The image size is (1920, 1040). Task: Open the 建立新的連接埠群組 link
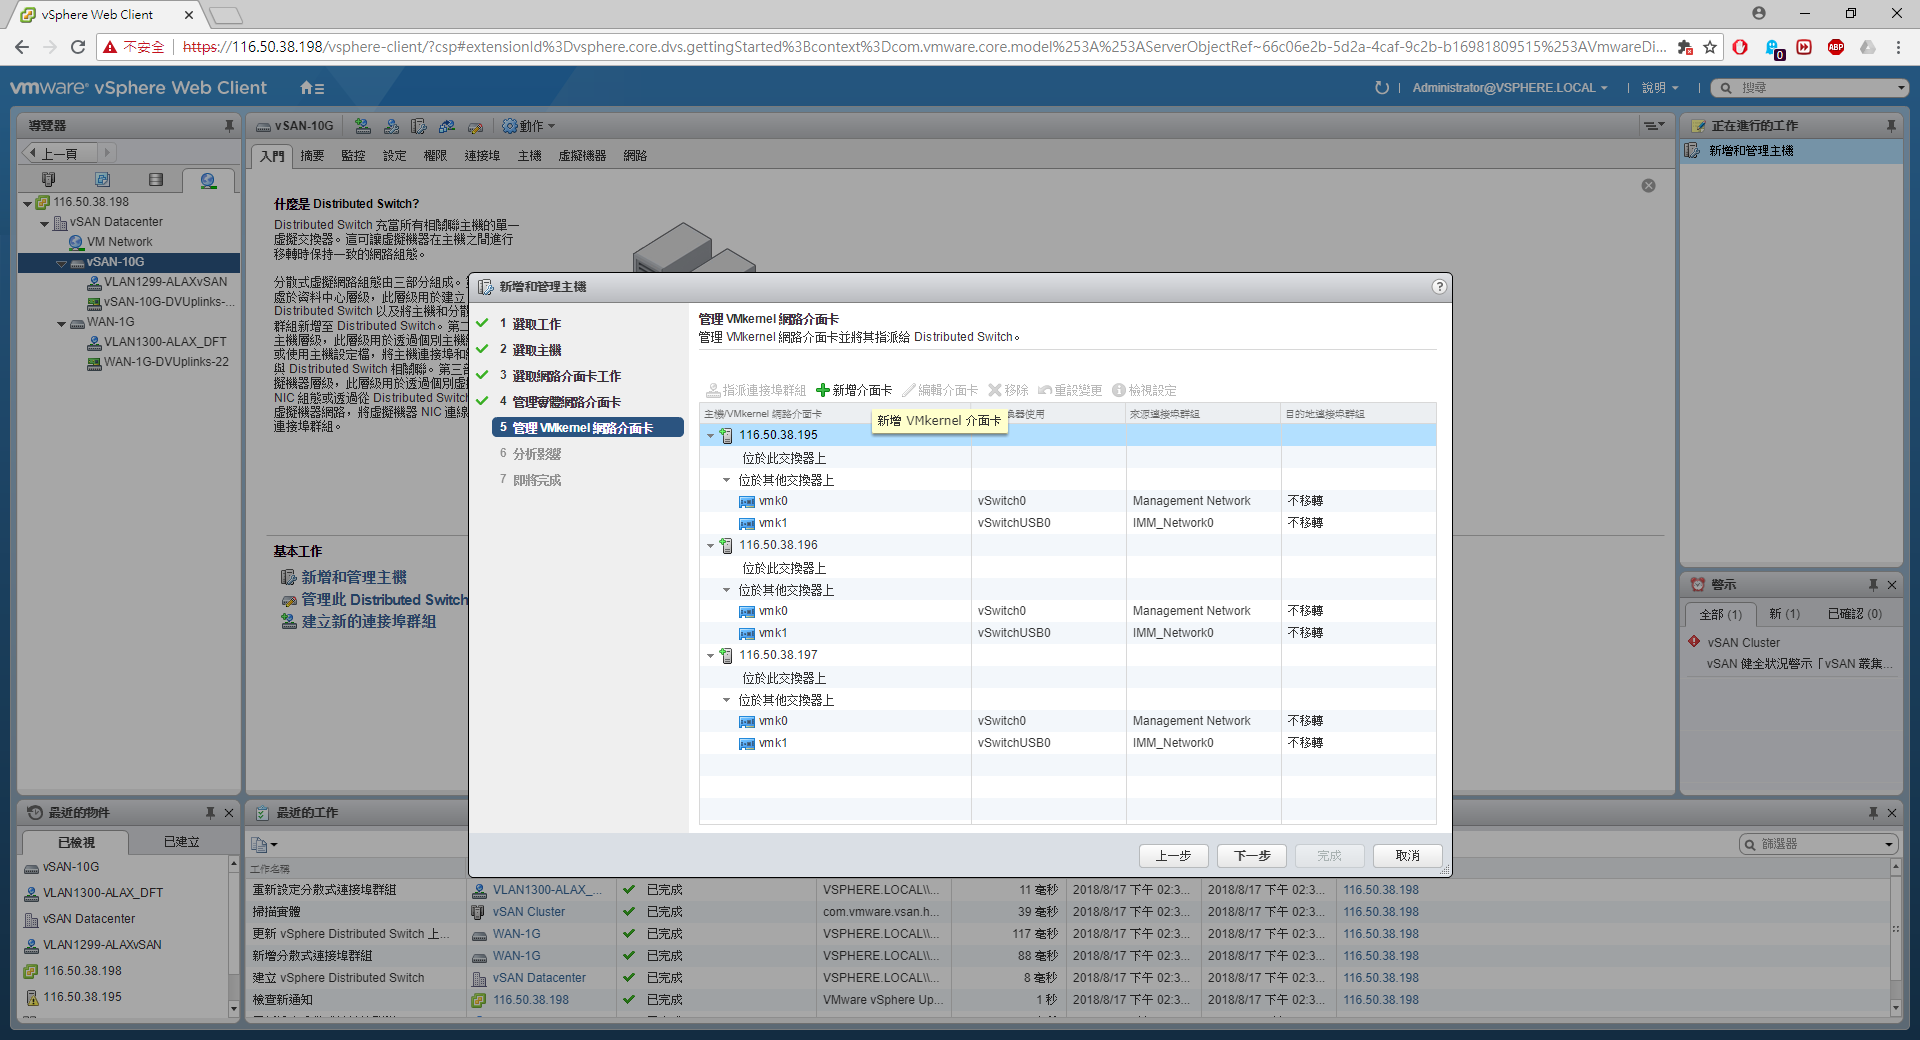(369, 622)
